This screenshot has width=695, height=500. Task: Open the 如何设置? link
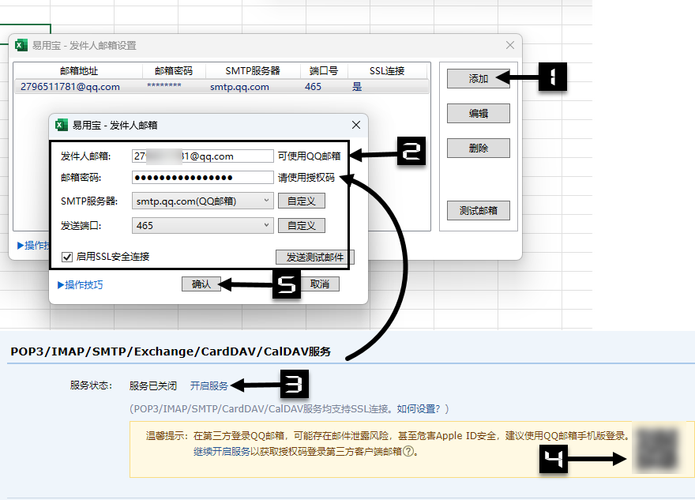[x=418, y=409]
